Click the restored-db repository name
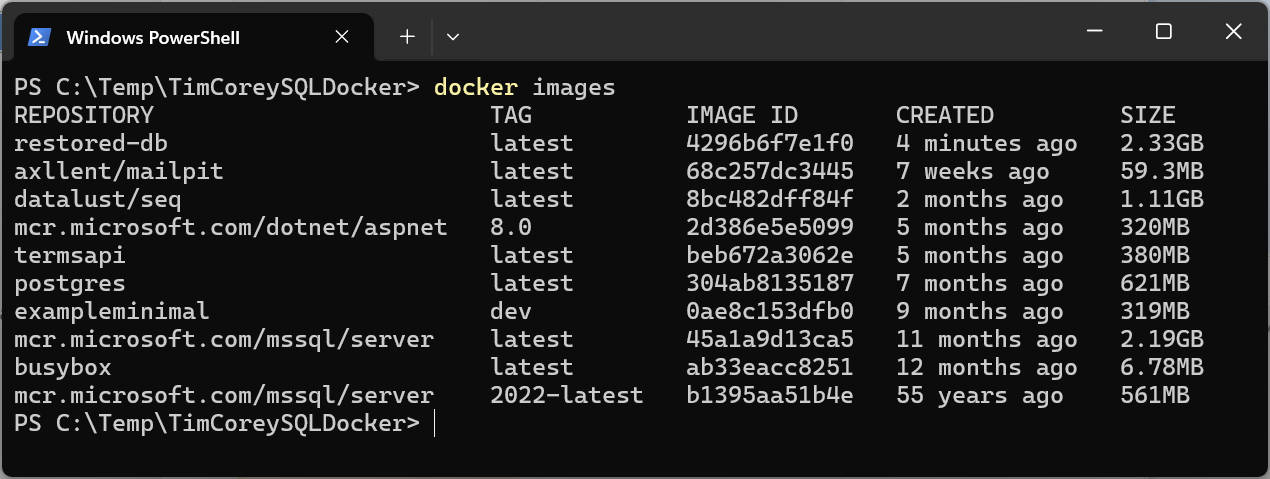Viewport: 1270px width, 479px height. pyautogui.click(x=91, y=143)
